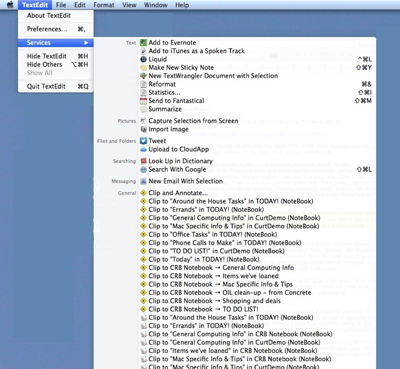The width and height of the screenshot is (400, 369).
Task: Clip to CRB Notebook → General Computing Info
Action: click(x=257, y=267)
